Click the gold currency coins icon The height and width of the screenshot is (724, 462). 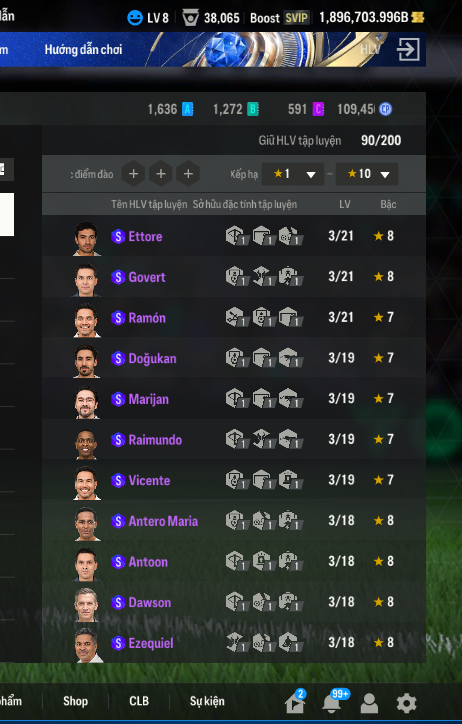coord(418,18)
